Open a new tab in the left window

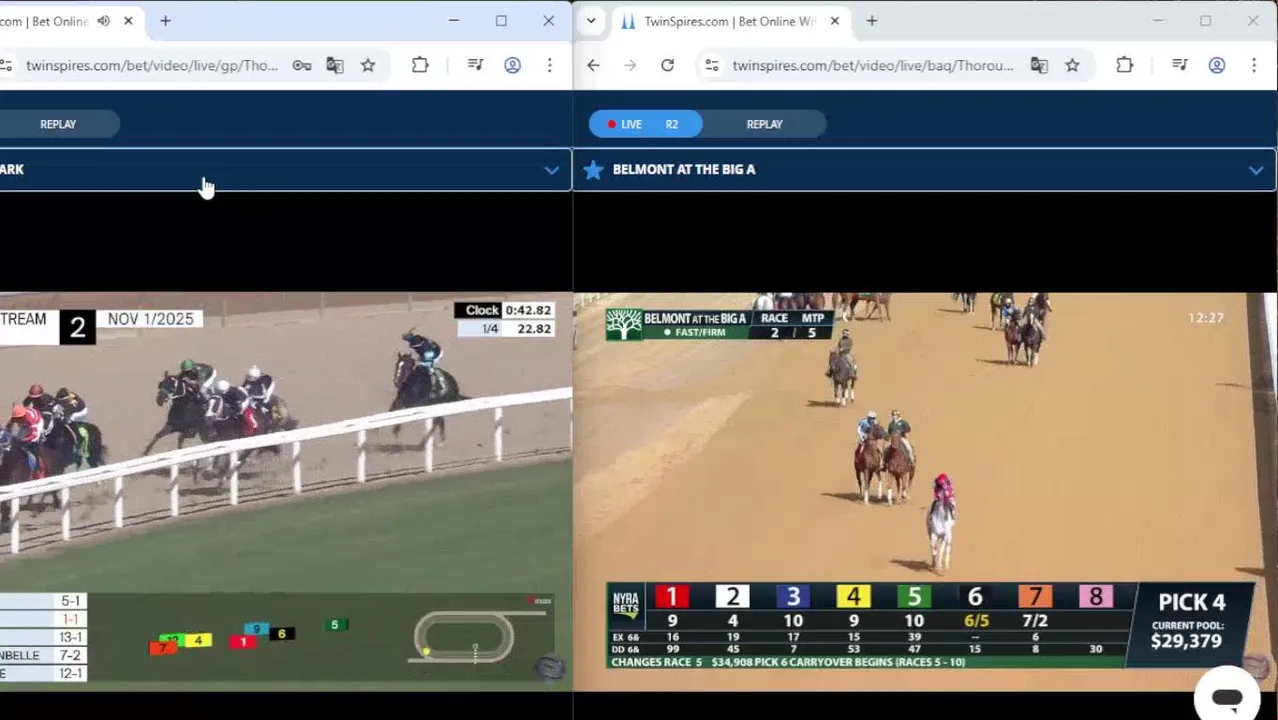pyautogui.click(x=165, y=21)
